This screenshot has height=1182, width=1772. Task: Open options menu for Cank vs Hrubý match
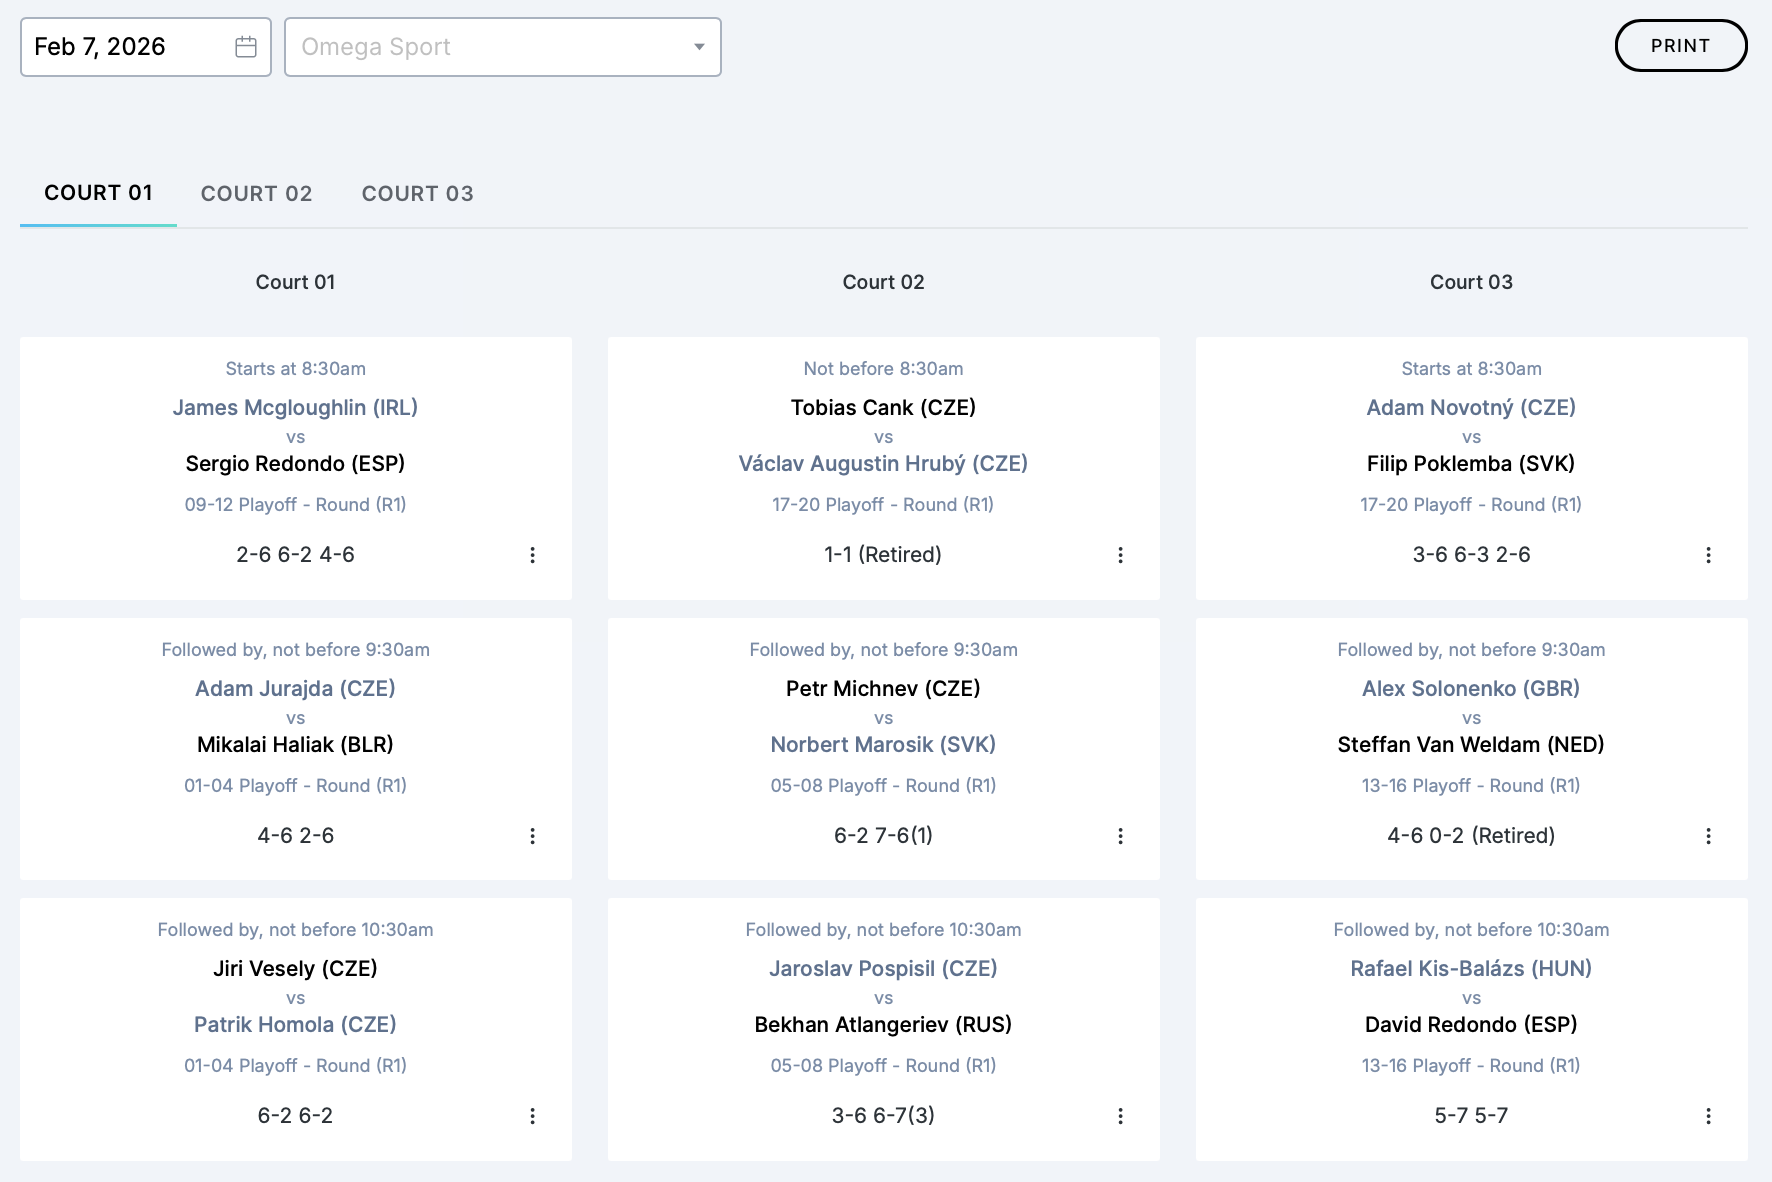coord(1120,555)
